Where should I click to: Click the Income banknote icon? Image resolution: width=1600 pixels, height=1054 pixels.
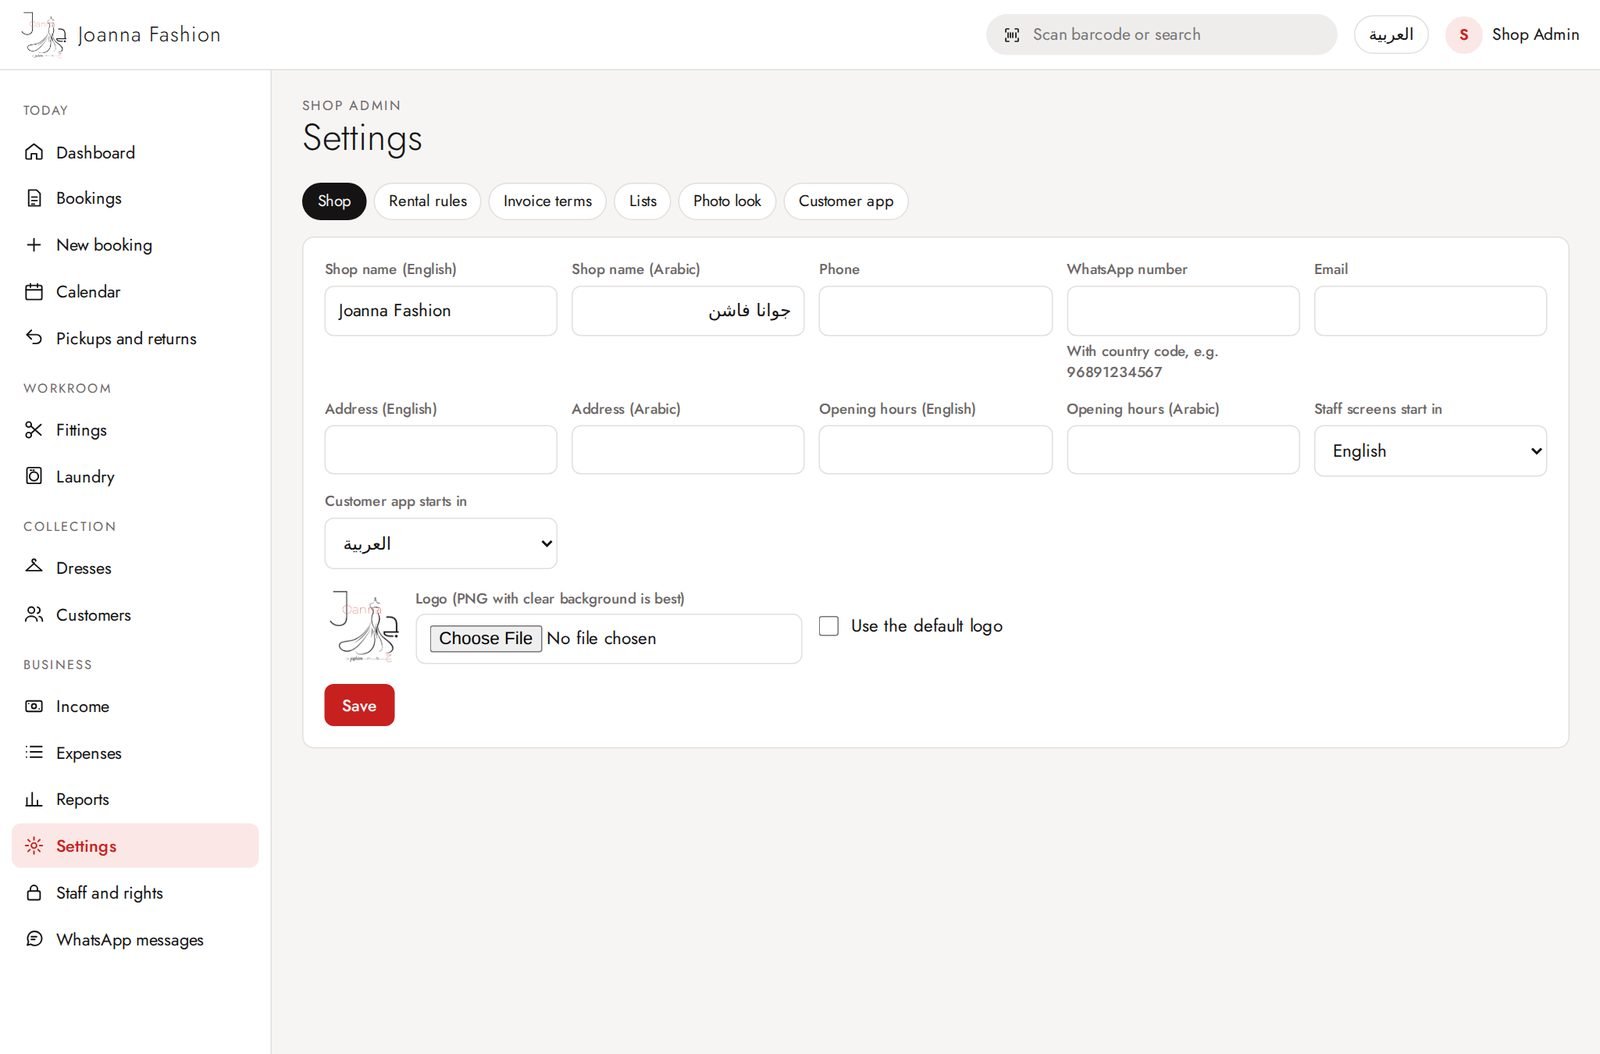tap(34, 706)
